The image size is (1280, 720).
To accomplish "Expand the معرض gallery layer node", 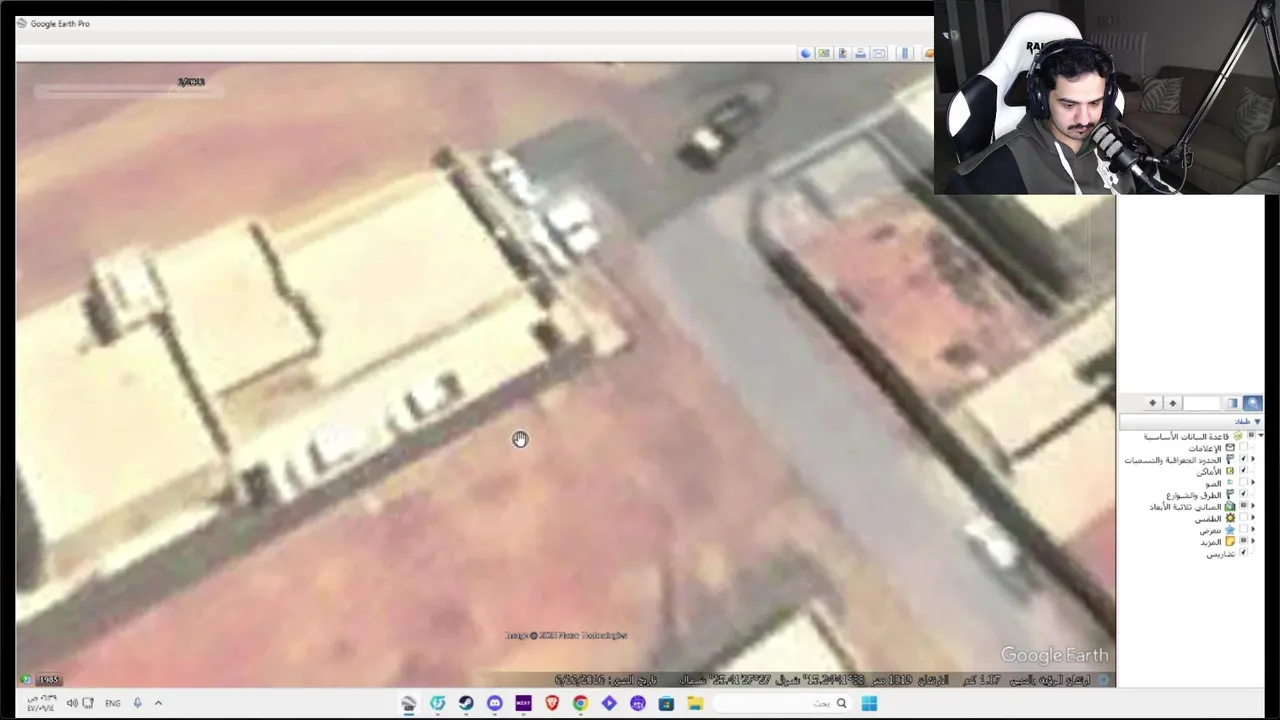I will [1253, 529].
